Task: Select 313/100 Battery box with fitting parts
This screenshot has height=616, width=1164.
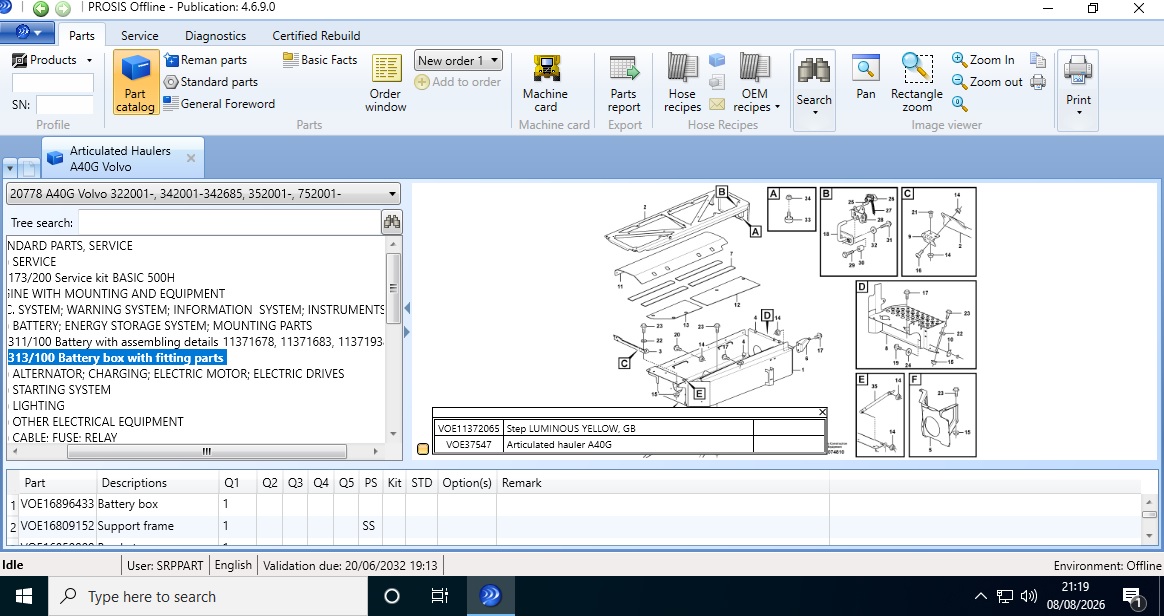Action: (x=117, y=358)
